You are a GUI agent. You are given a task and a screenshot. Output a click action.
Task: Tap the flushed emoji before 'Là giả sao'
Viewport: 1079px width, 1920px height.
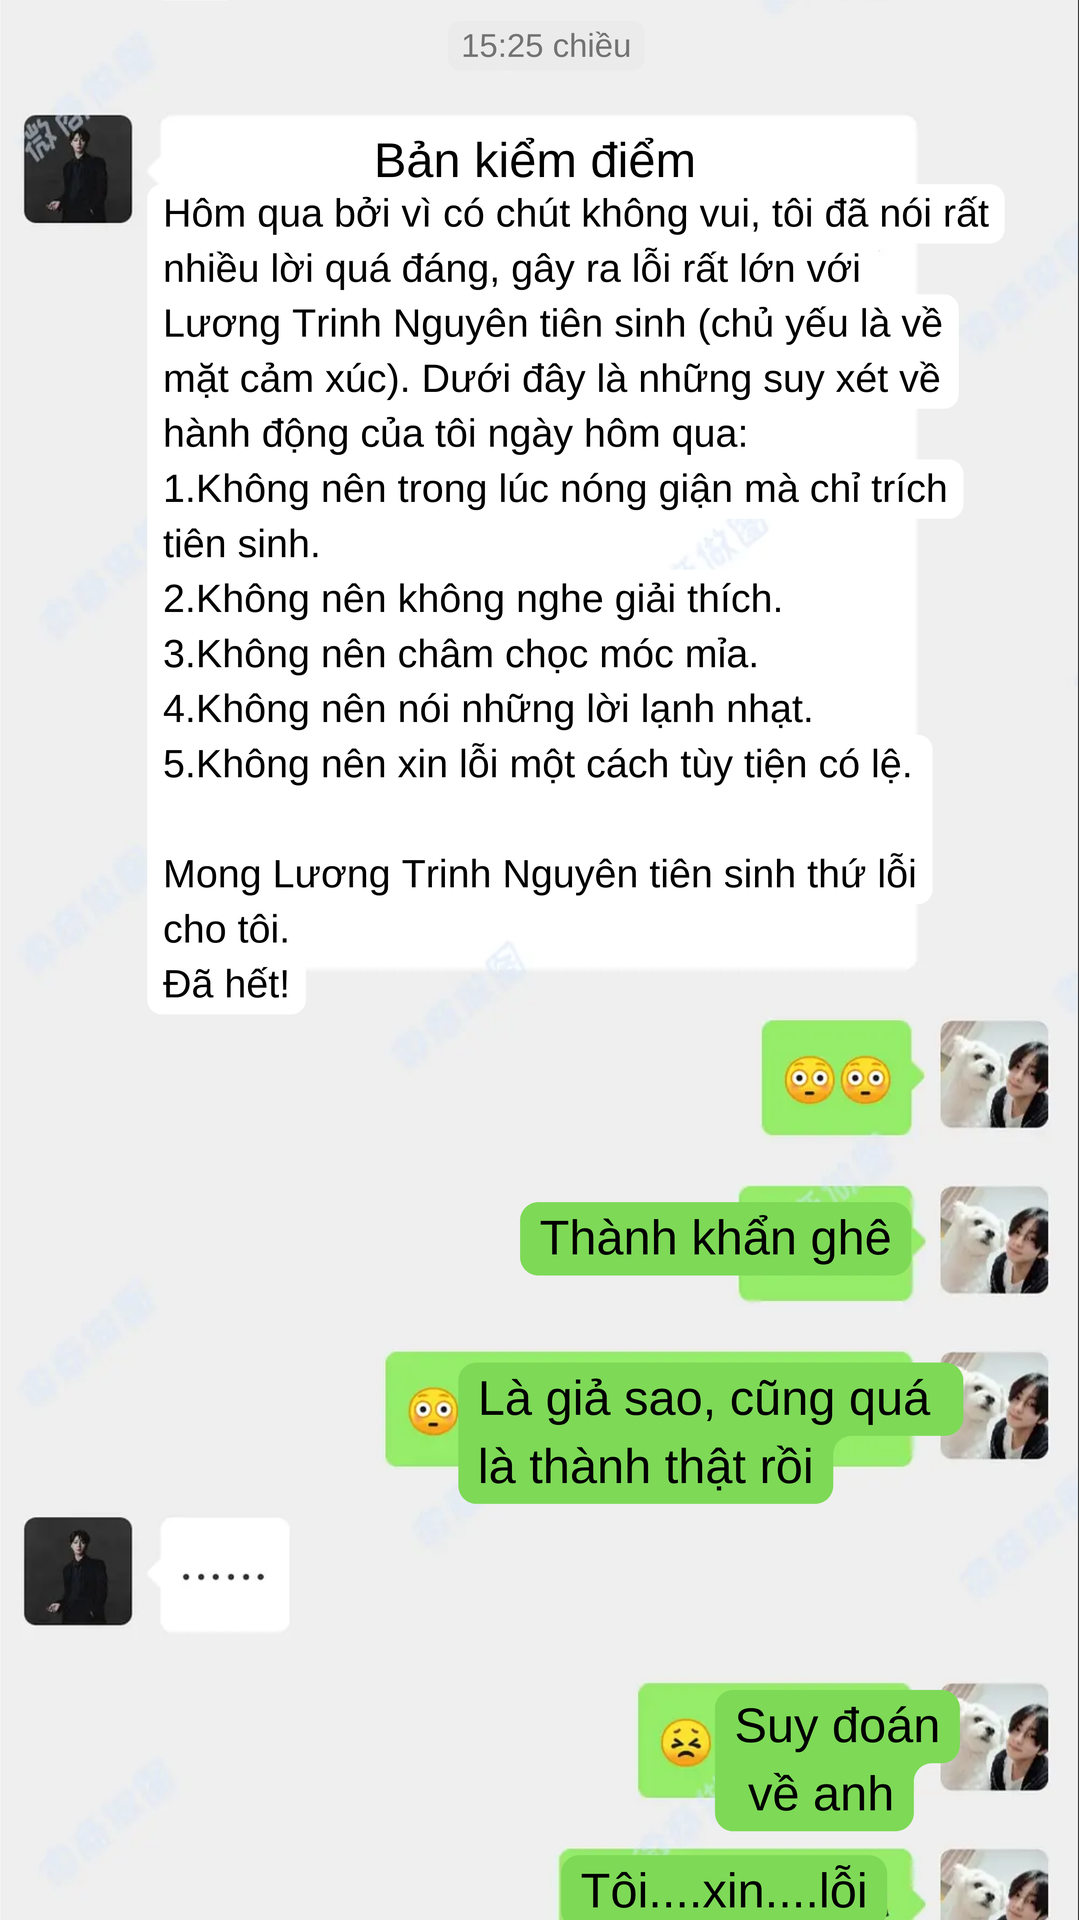(433, 1411)
